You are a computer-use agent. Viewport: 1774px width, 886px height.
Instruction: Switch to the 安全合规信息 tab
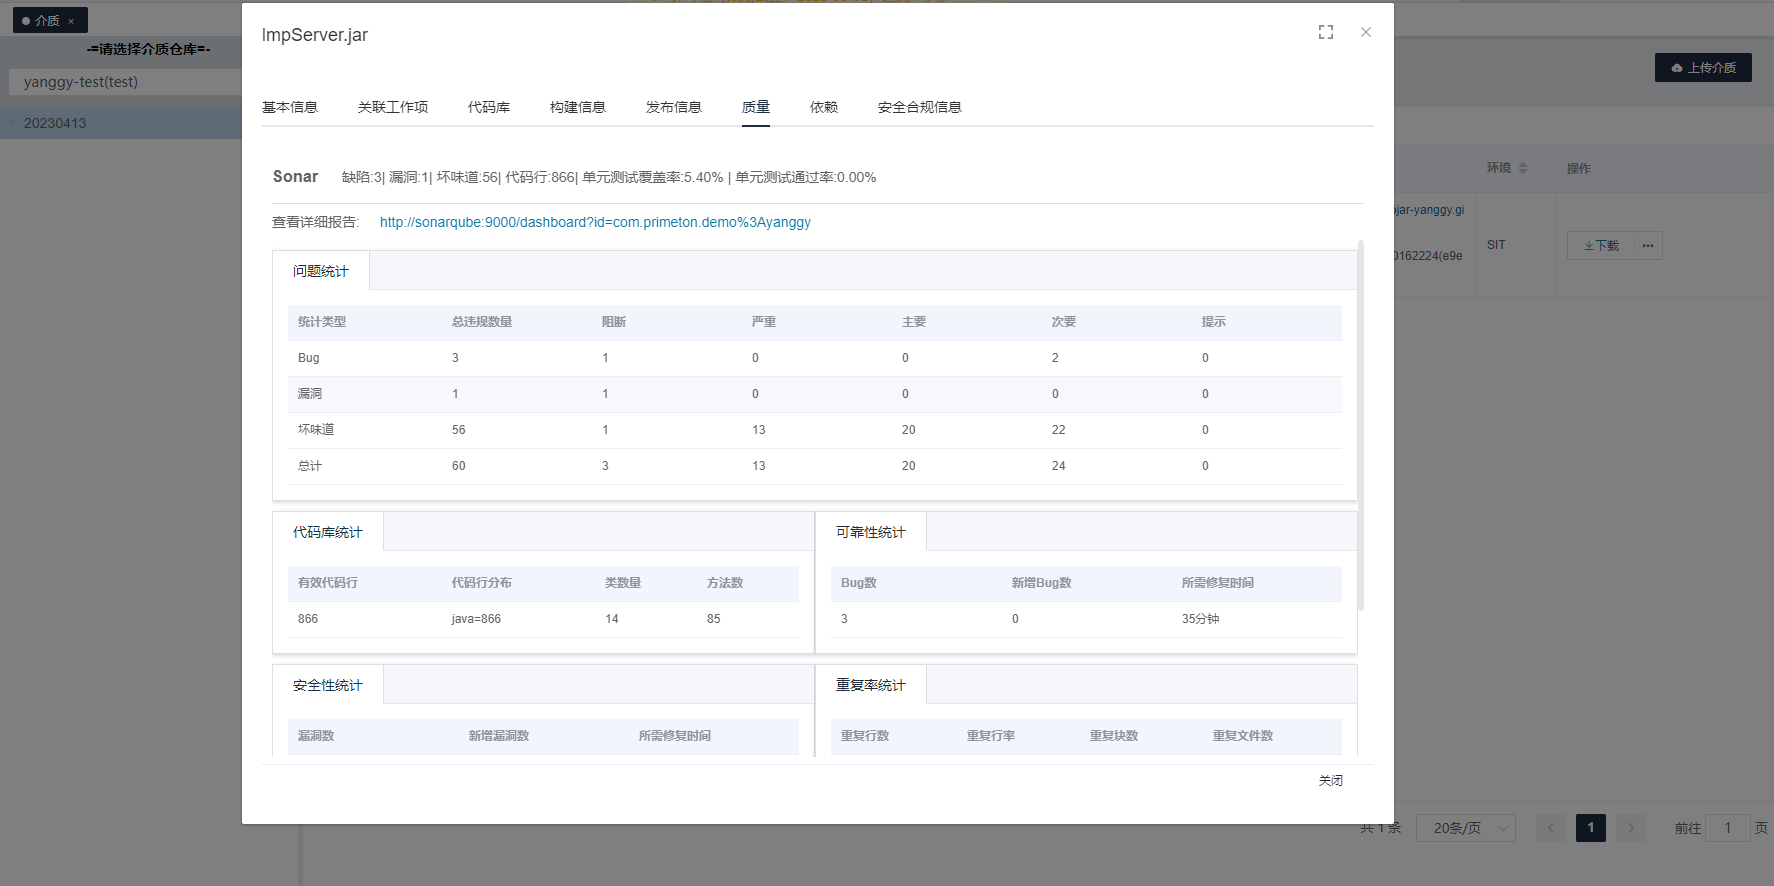tap(919, 107)
